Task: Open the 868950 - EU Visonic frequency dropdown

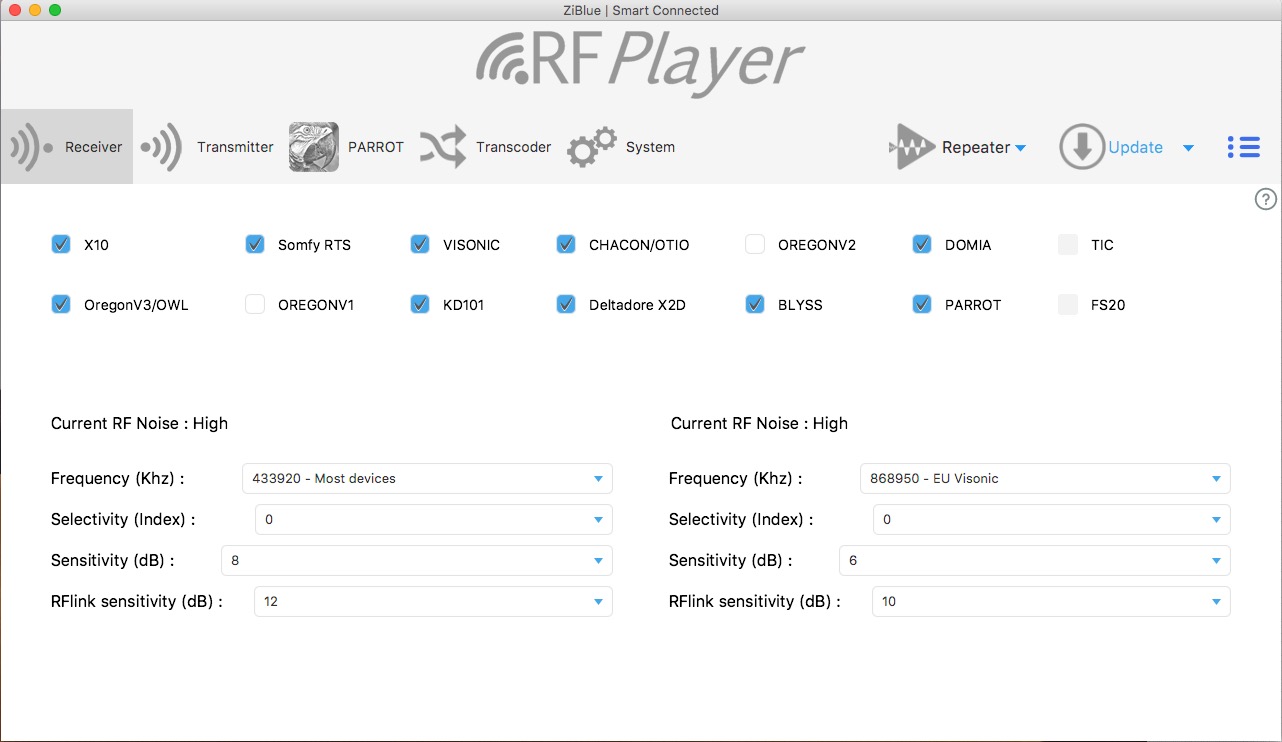Action: click(1045, 478)
